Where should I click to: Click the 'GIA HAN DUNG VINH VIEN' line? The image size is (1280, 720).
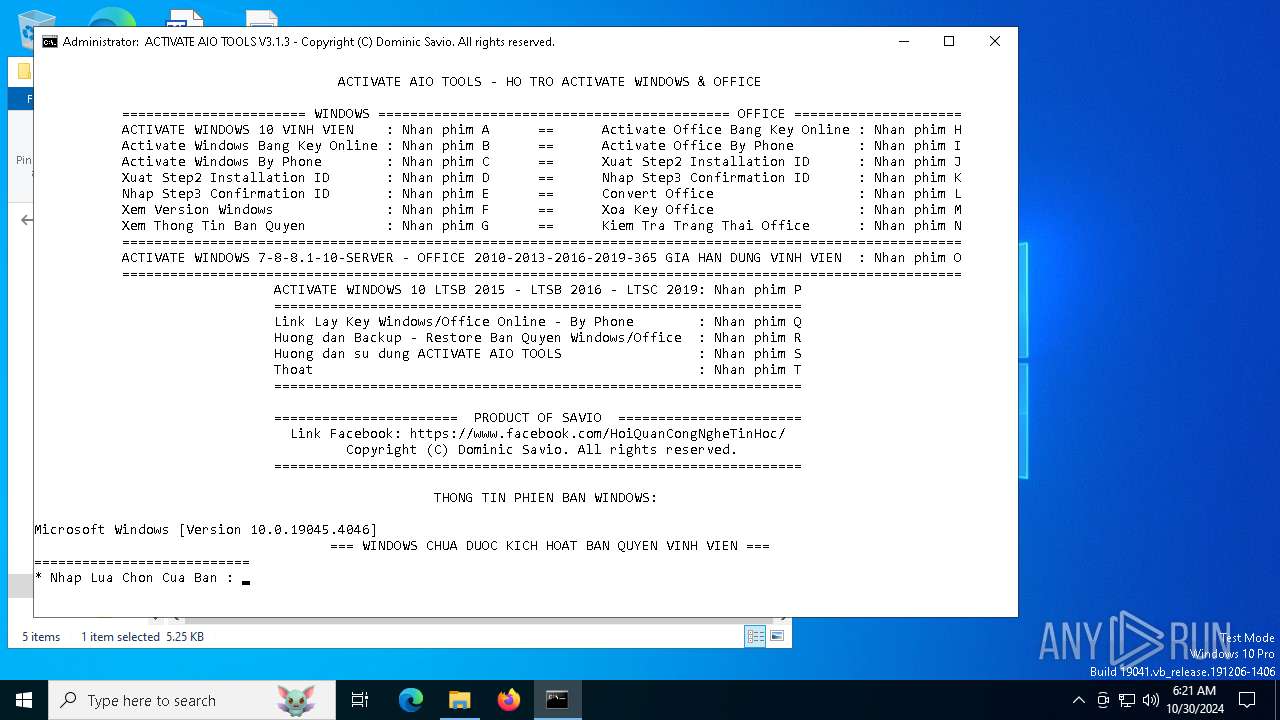click(542, 258)
